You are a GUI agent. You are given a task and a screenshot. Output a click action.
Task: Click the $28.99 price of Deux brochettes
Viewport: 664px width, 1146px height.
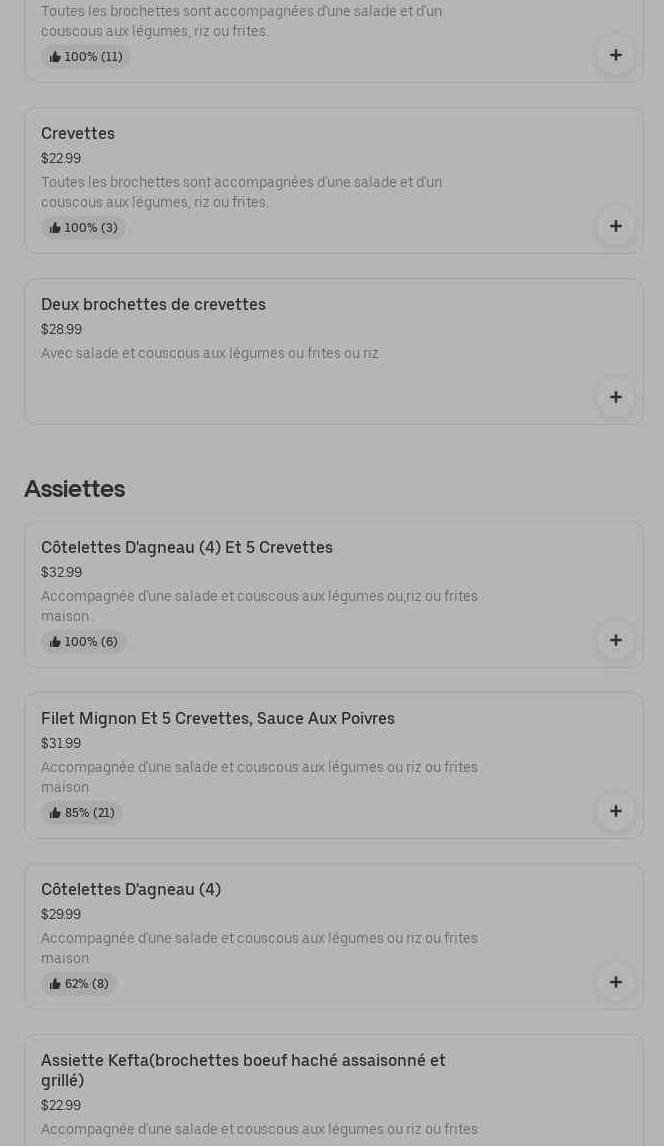click(61, 329)
